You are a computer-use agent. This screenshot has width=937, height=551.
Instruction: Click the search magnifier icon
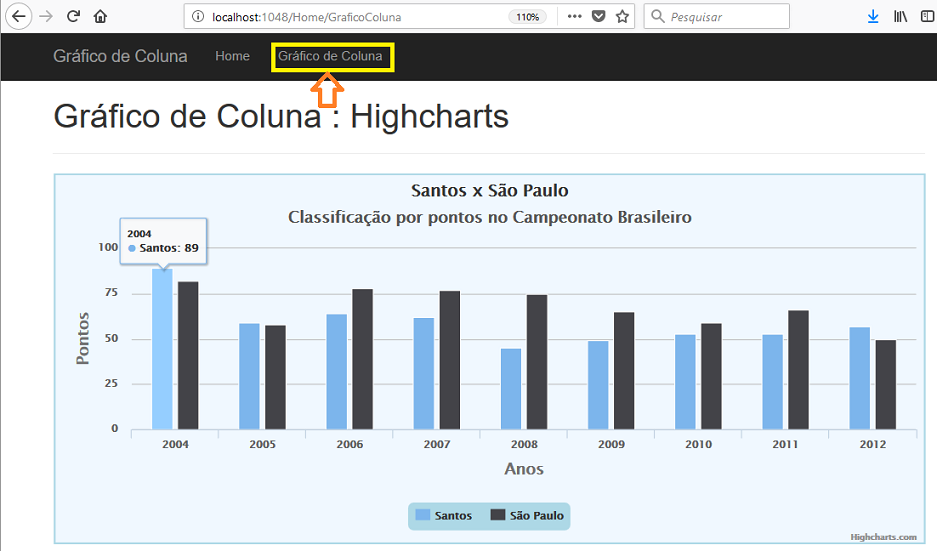pos(657,16)
